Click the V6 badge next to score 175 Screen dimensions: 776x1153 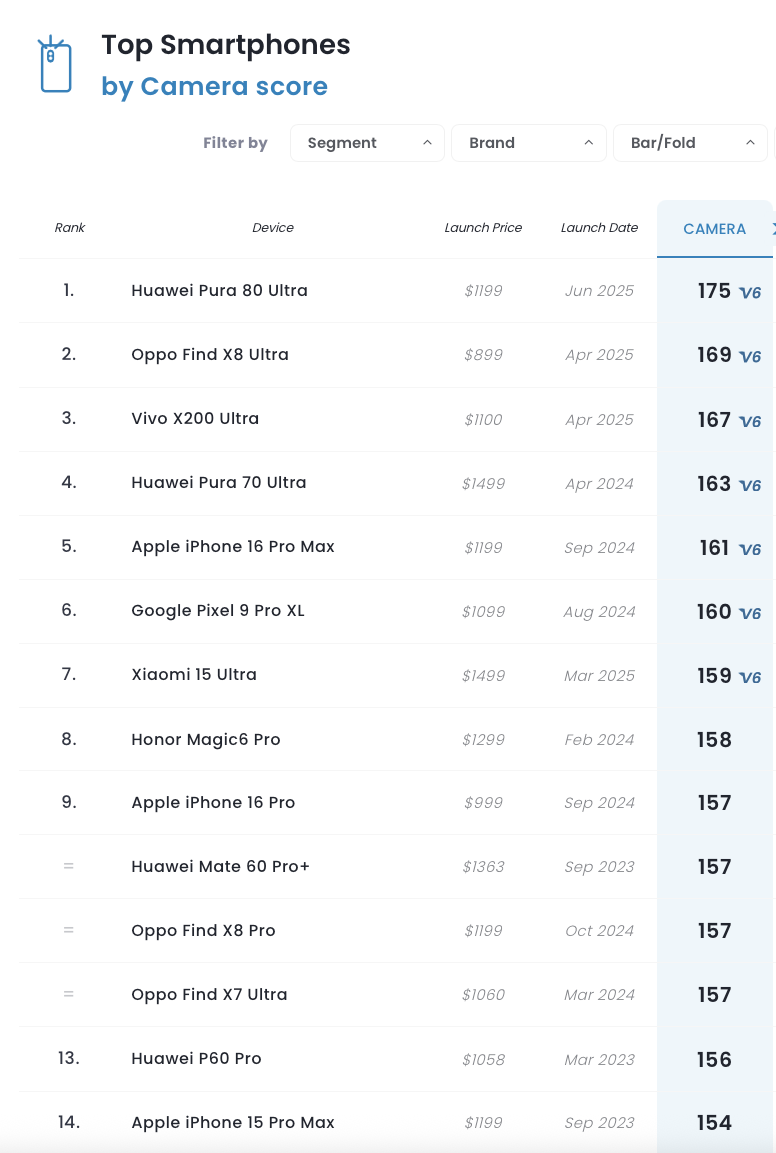[750, 293]
